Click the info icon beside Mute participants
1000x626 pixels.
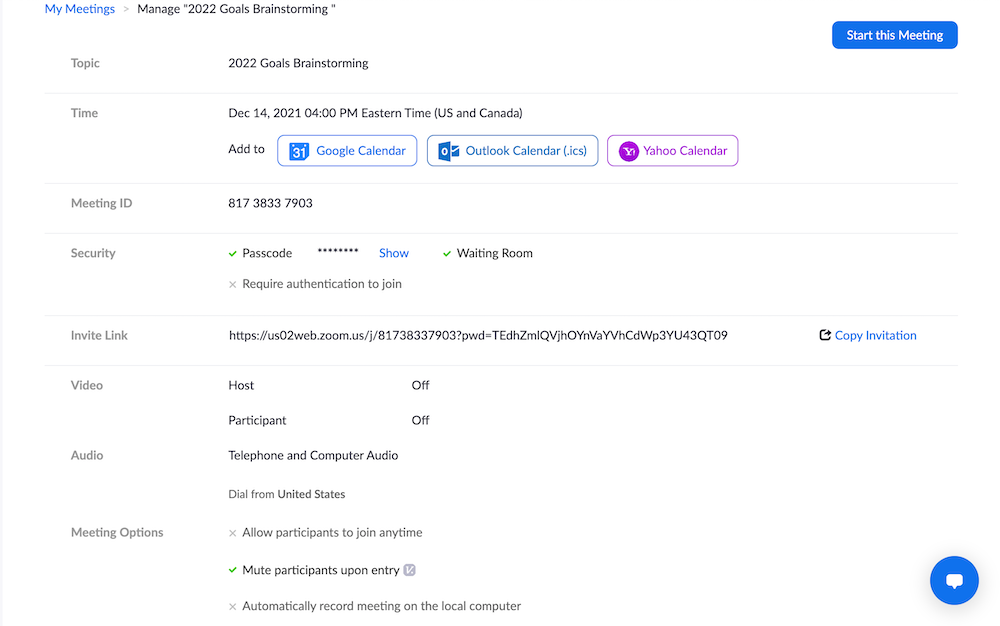pos(409,570)
